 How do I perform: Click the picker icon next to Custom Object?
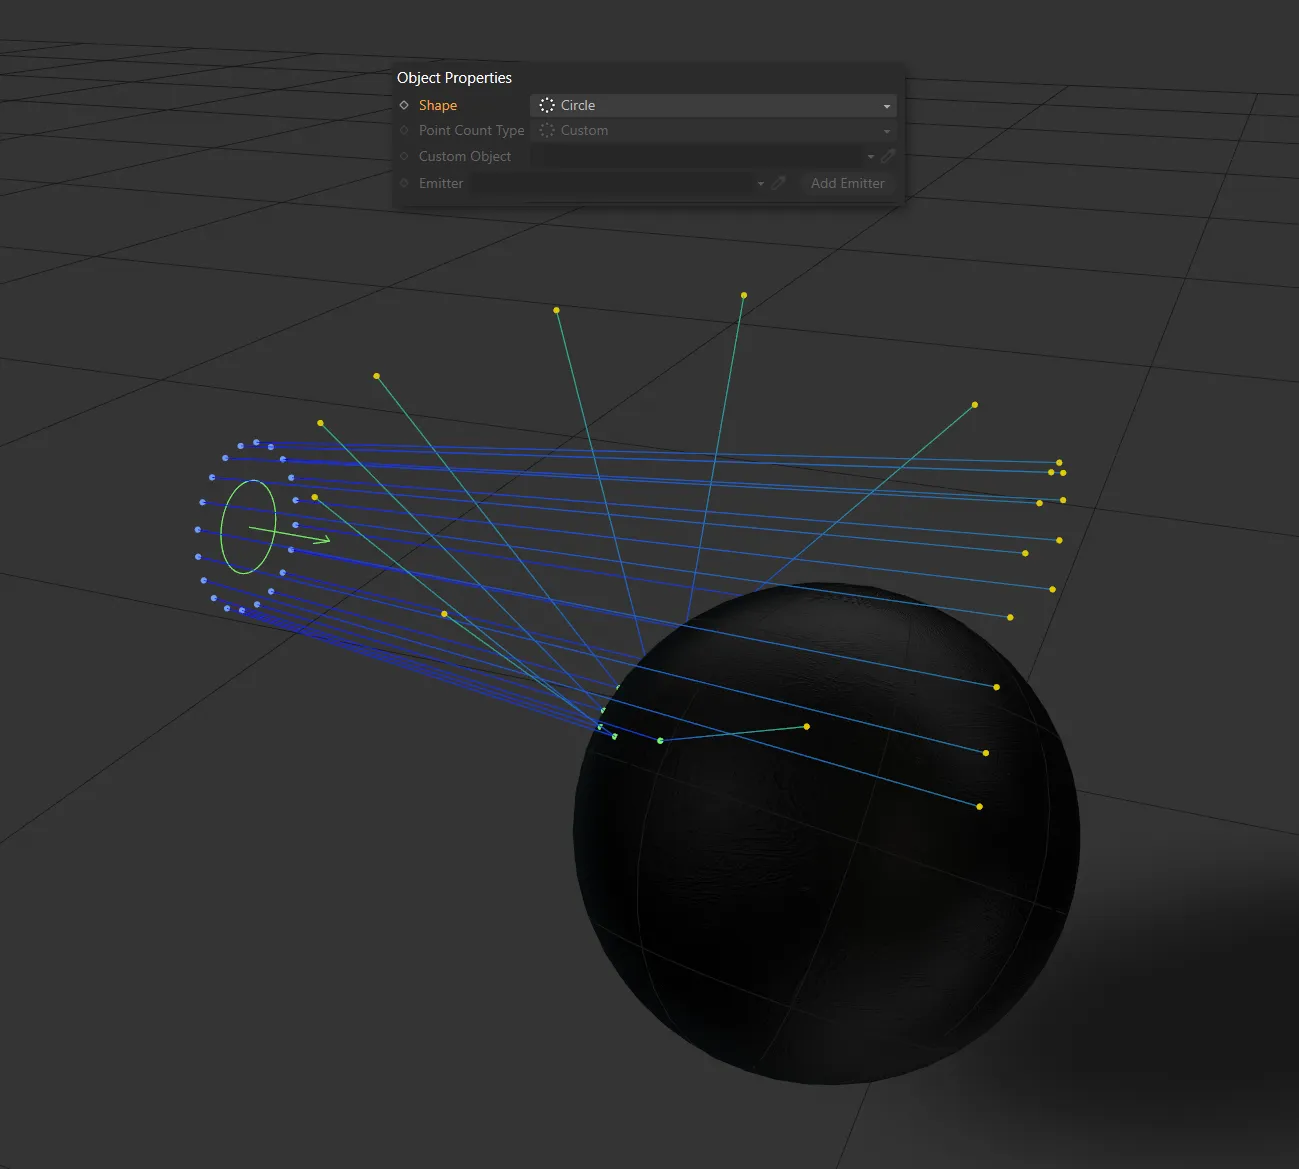tap(888, 156)
